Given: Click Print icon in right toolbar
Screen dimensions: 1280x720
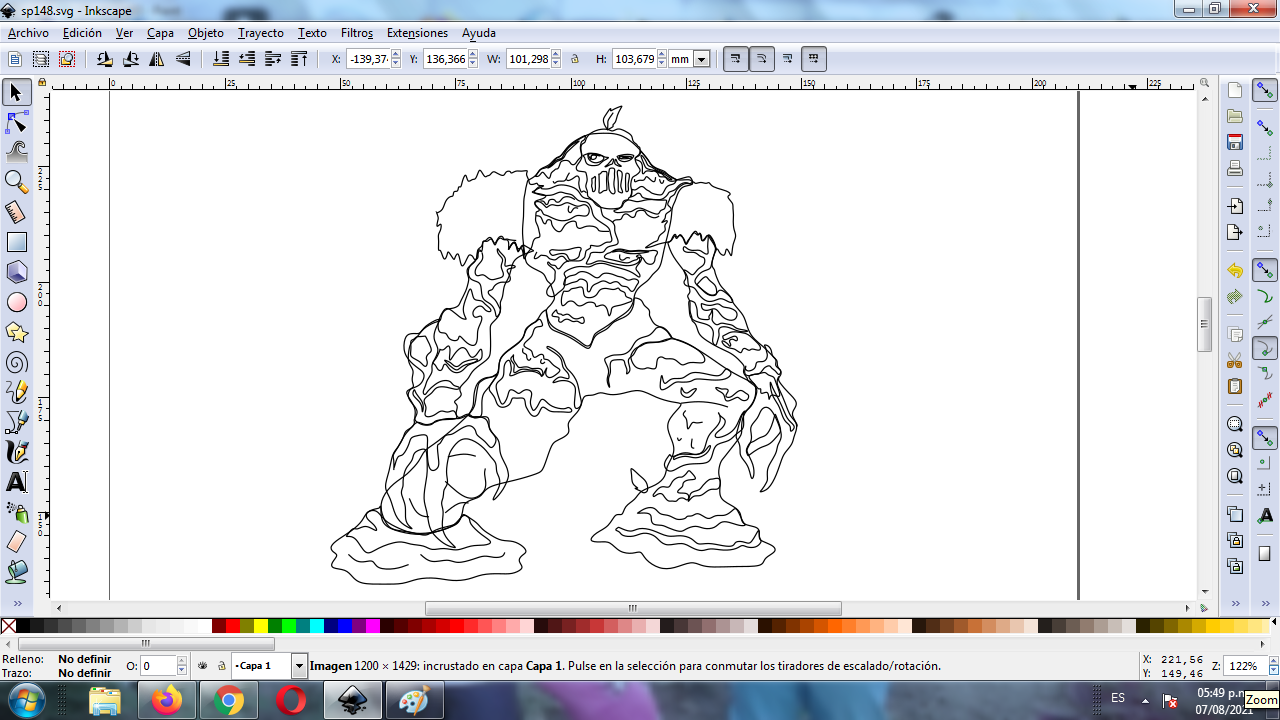Looking at the screenshot, I should point(1235,168).
